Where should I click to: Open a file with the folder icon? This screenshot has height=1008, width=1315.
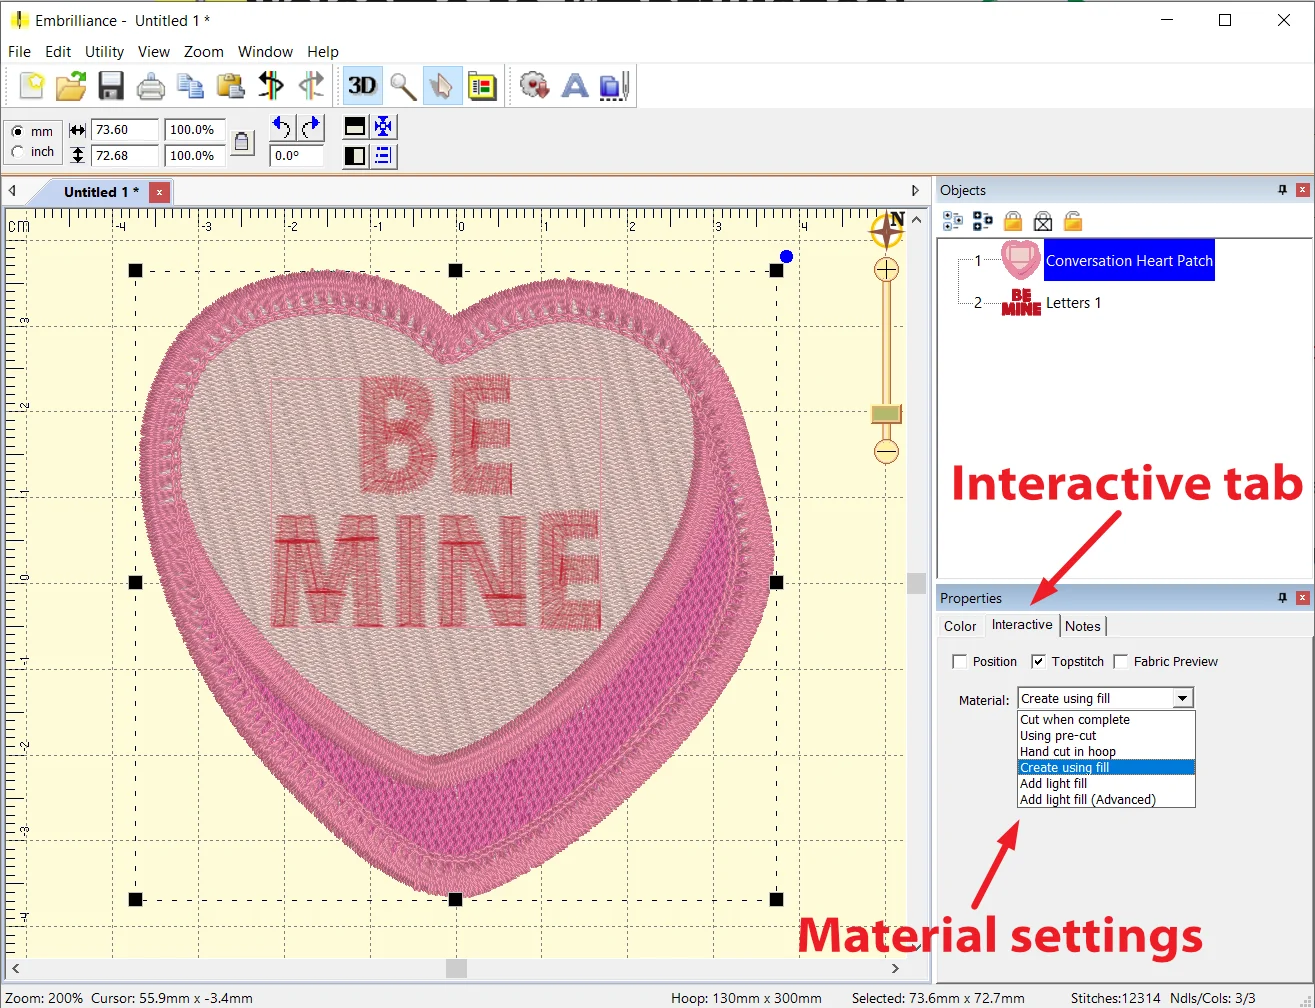71,86
